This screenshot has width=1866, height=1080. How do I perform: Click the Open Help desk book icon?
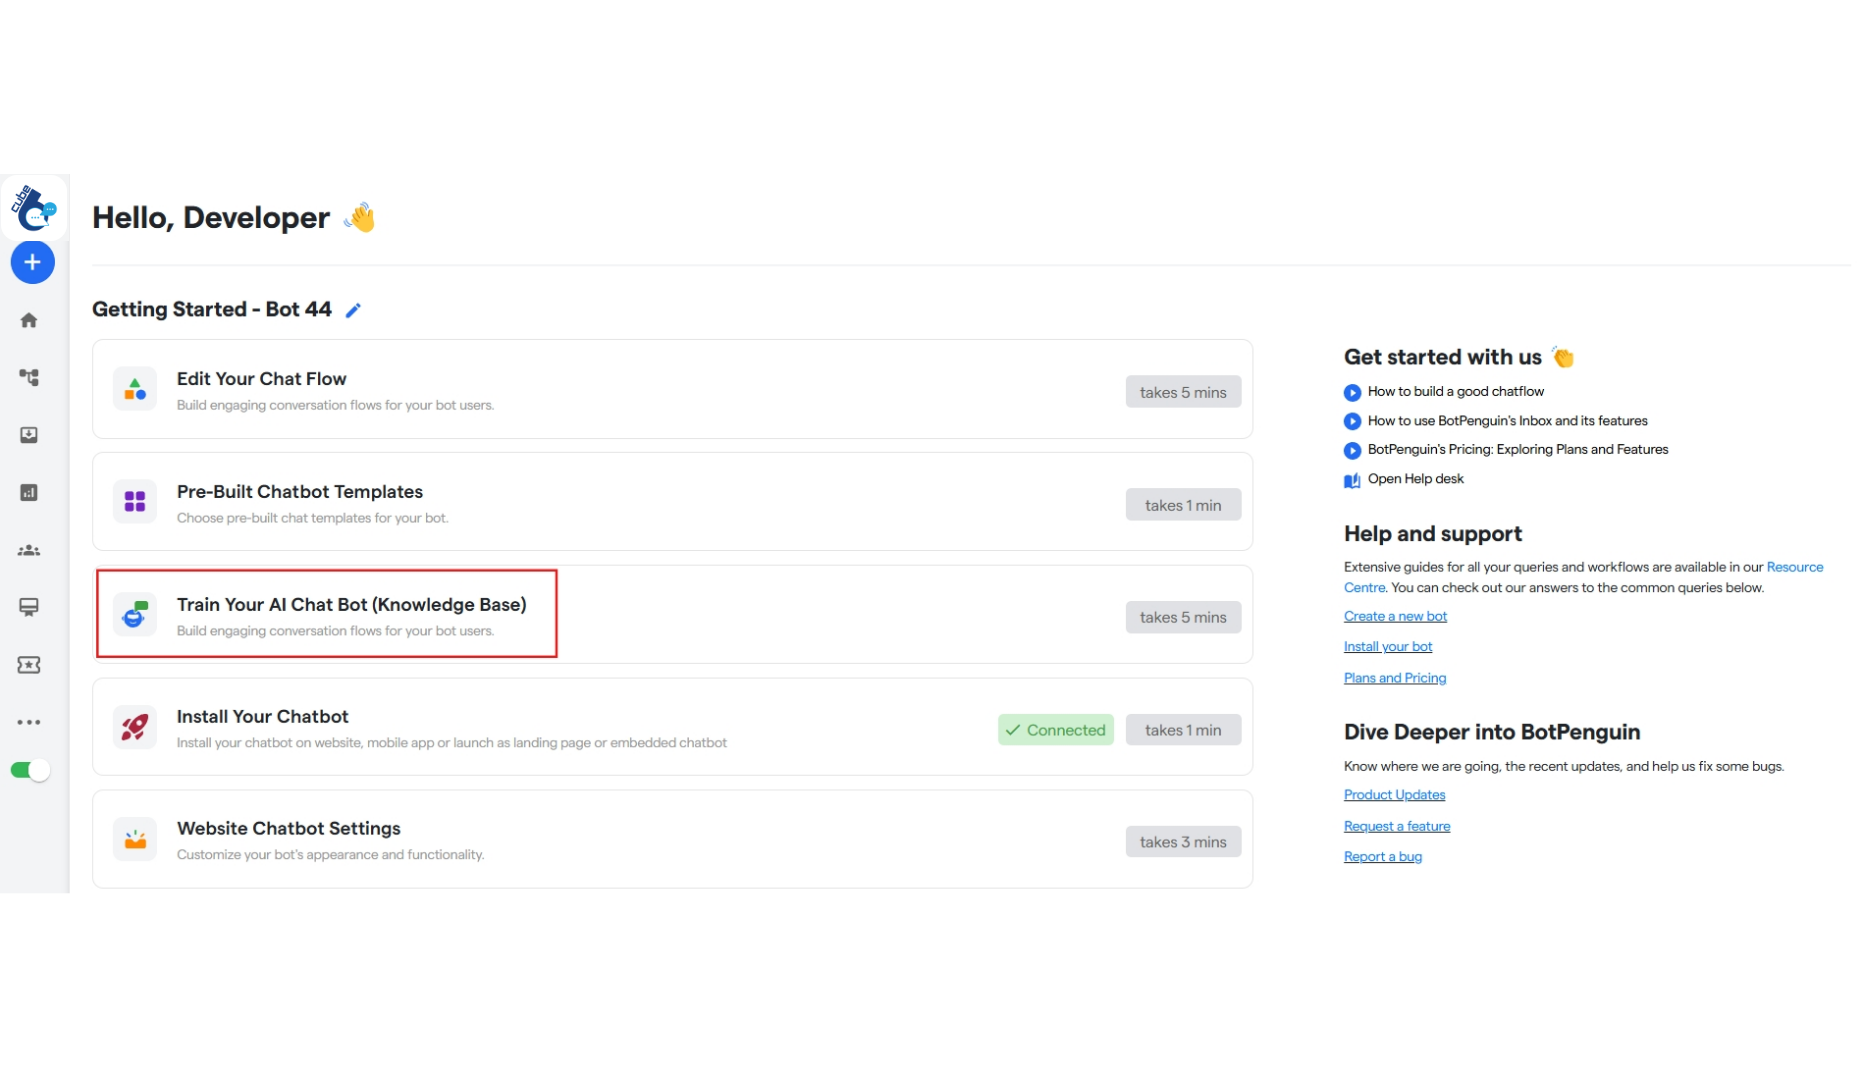click(1352, 480)
